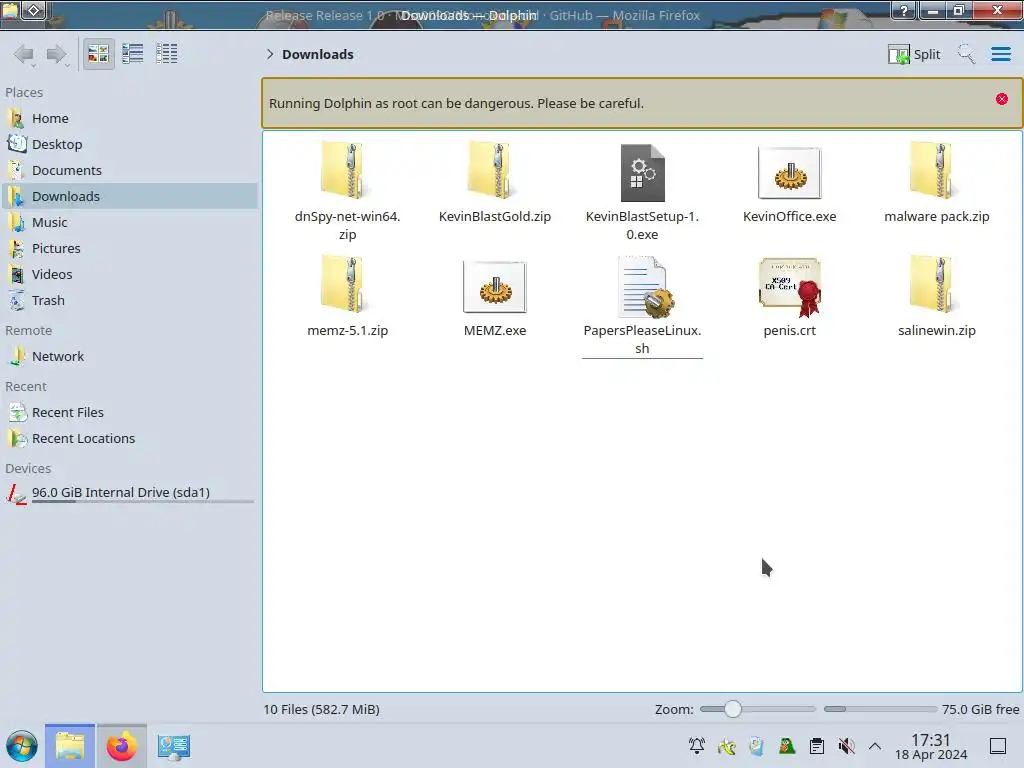This screenshot has width=1024, height=768.
Task: Activate Dolphin file manager in taskbar
Action: (x=70, y=746)
